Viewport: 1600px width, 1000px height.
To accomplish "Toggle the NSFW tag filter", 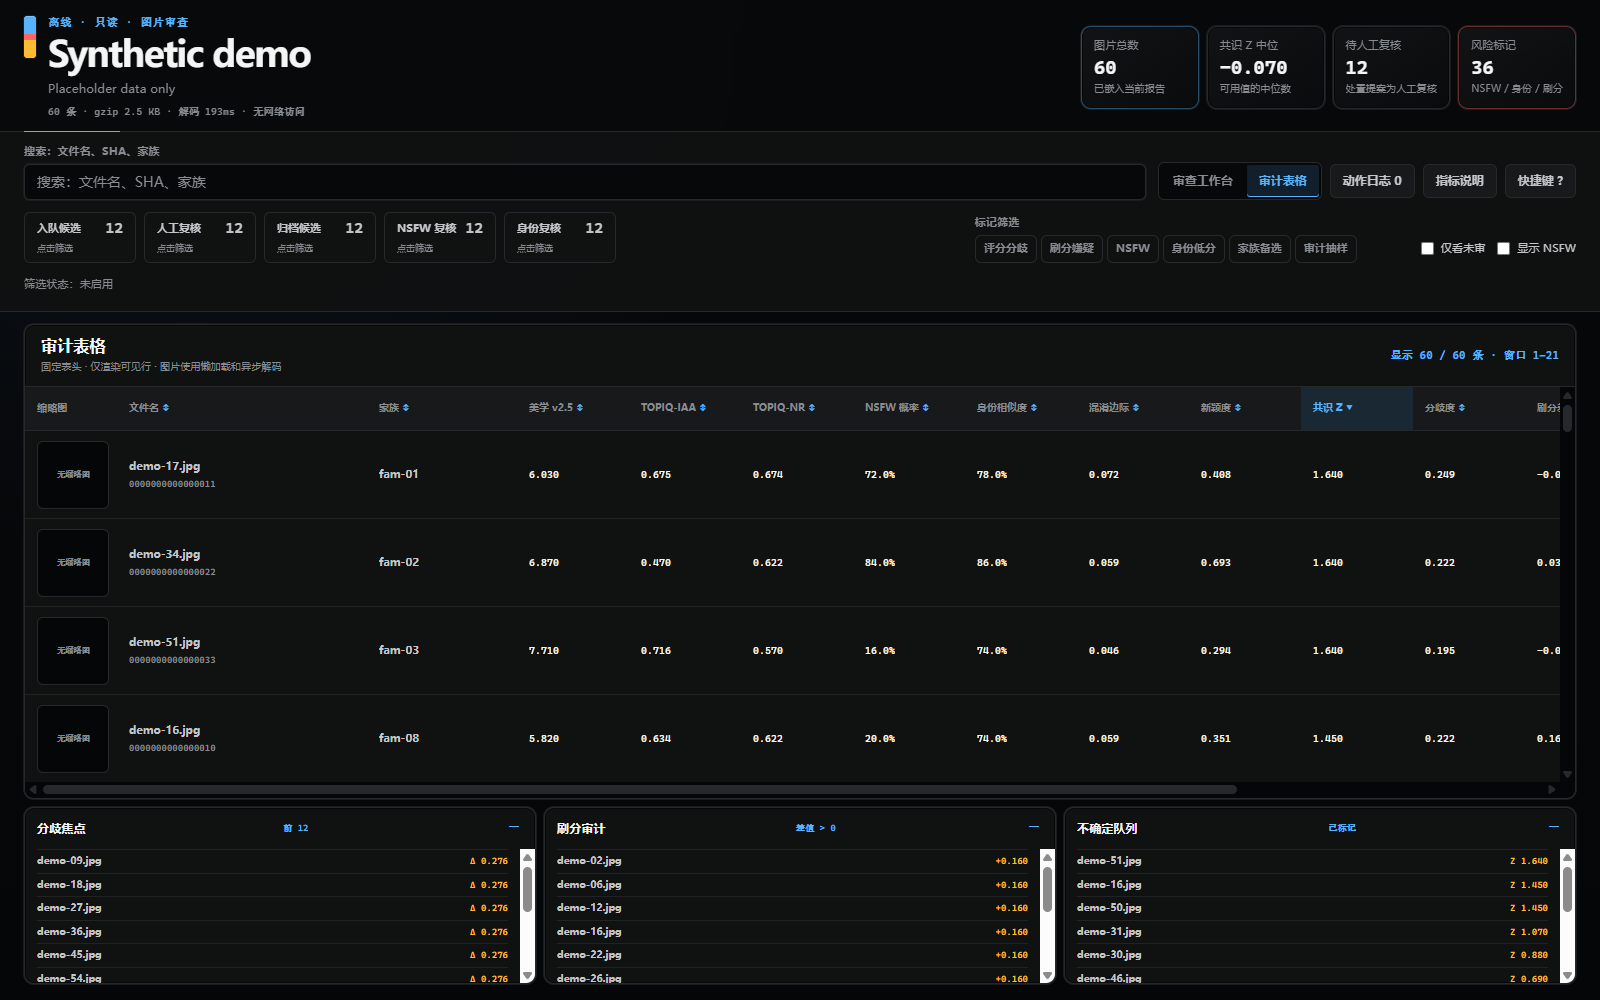I will (1133, 249).
